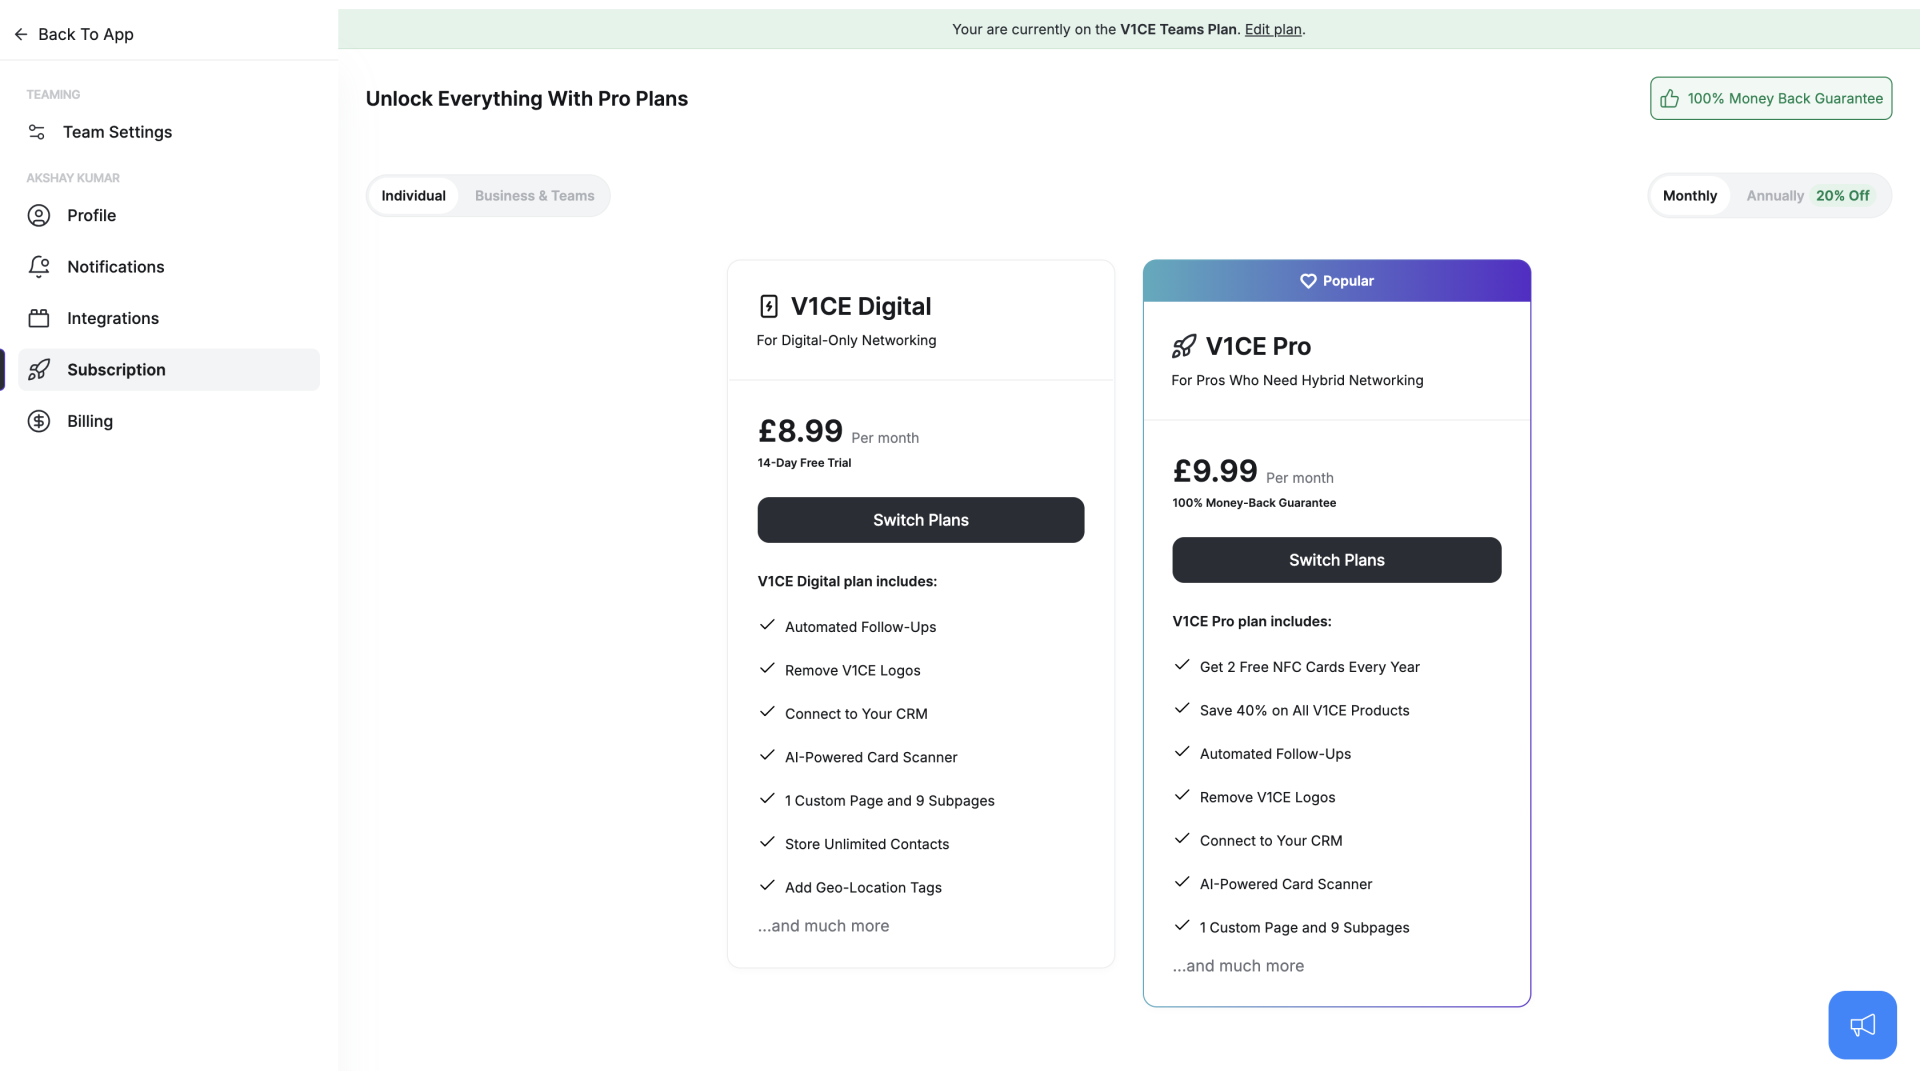Enable Annually 20% Off discount toggle

(x=1808, y=195)
